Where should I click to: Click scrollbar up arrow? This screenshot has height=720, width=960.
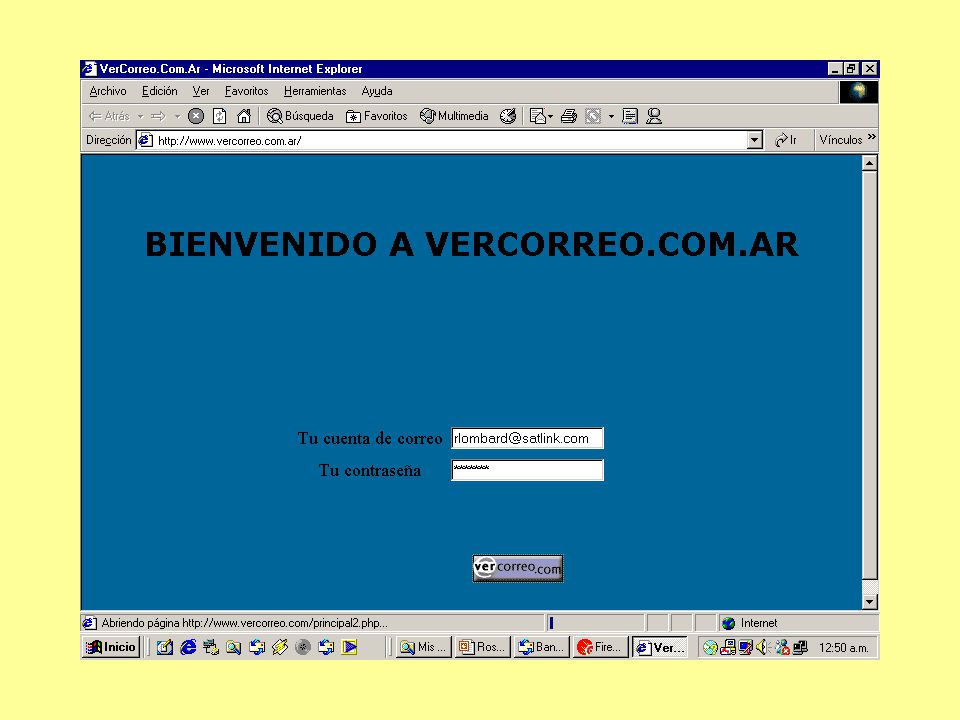[869, 163]
